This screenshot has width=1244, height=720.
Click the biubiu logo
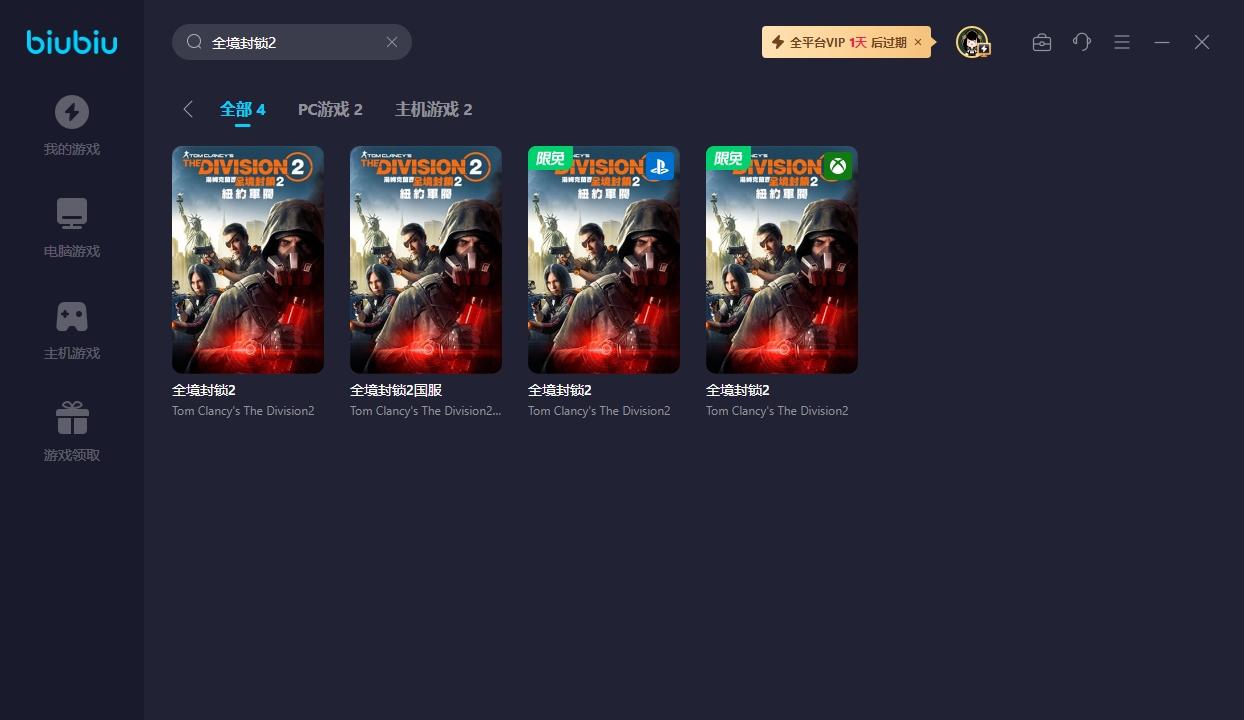point(71,42)
